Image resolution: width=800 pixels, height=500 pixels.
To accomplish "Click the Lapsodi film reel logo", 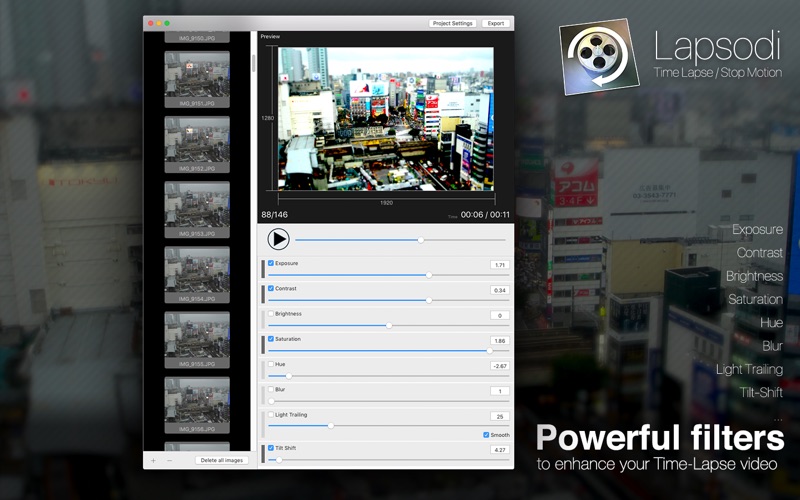I will 598,56.
